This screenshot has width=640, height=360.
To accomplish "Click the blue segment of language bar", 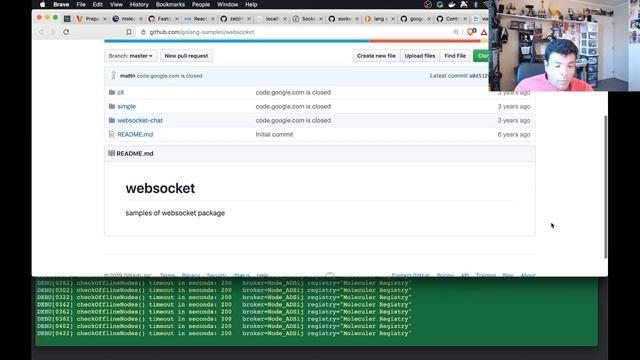I will [237, 41].
